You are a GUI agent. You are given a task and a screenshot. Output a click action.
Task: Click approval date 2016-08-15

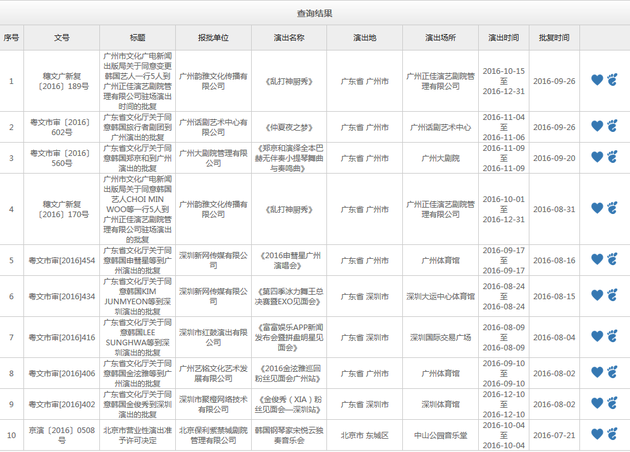554,297
